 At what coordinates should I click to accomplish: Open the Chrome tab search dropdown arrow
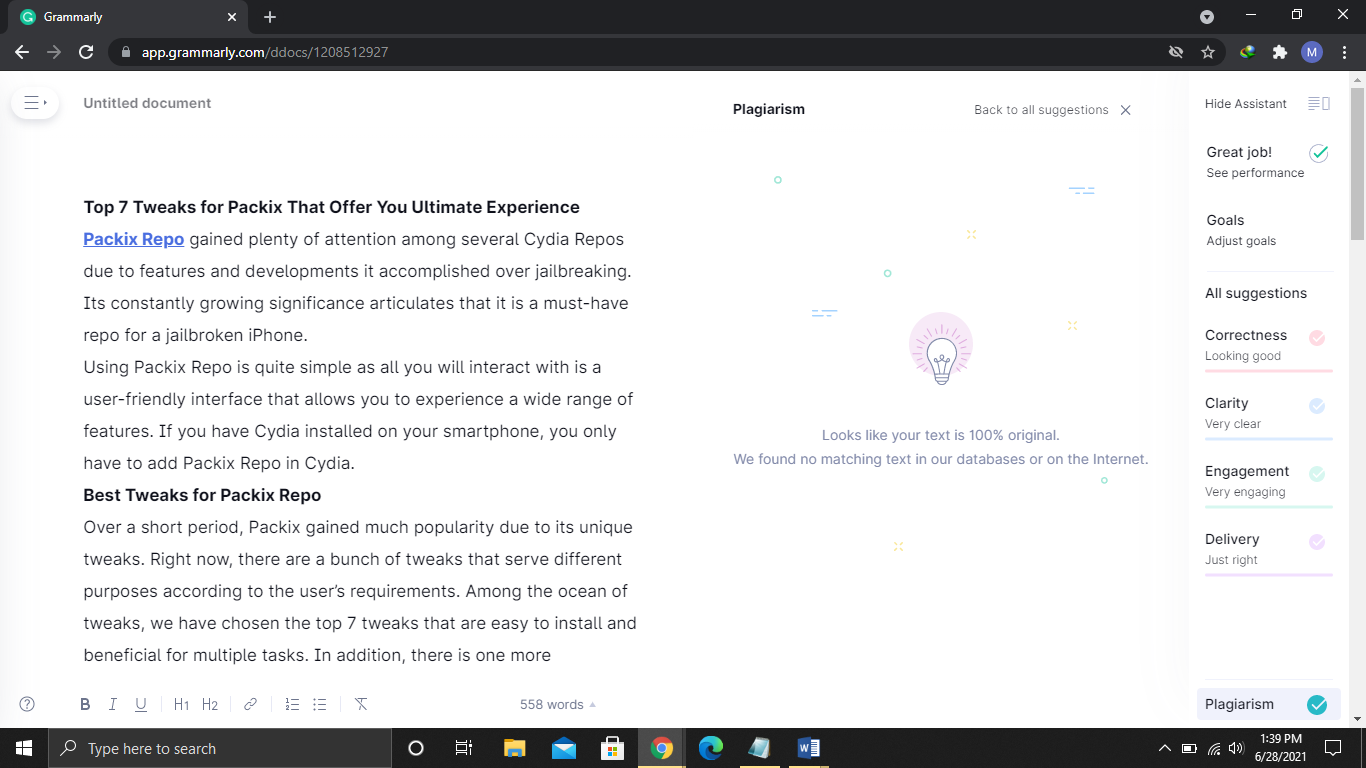(x=1207, y=17)
